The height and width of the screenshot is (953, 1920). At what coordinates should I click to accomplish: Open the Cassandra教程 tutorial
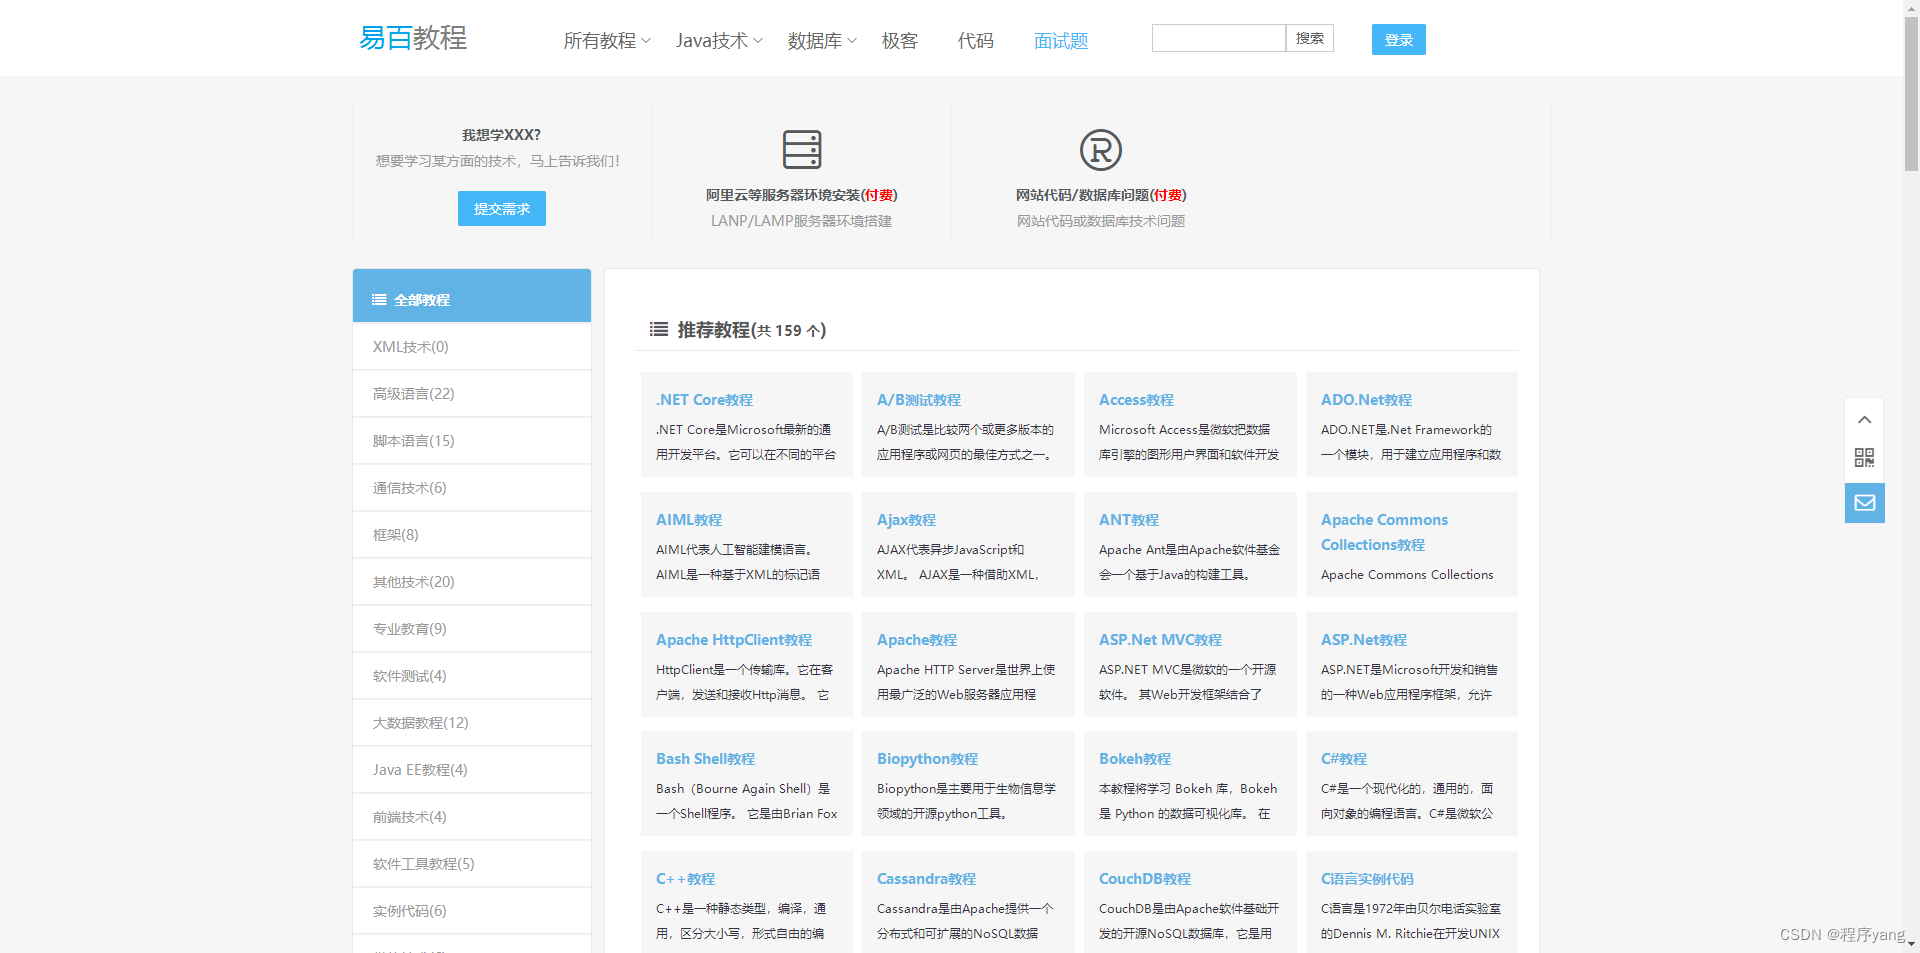926,879
